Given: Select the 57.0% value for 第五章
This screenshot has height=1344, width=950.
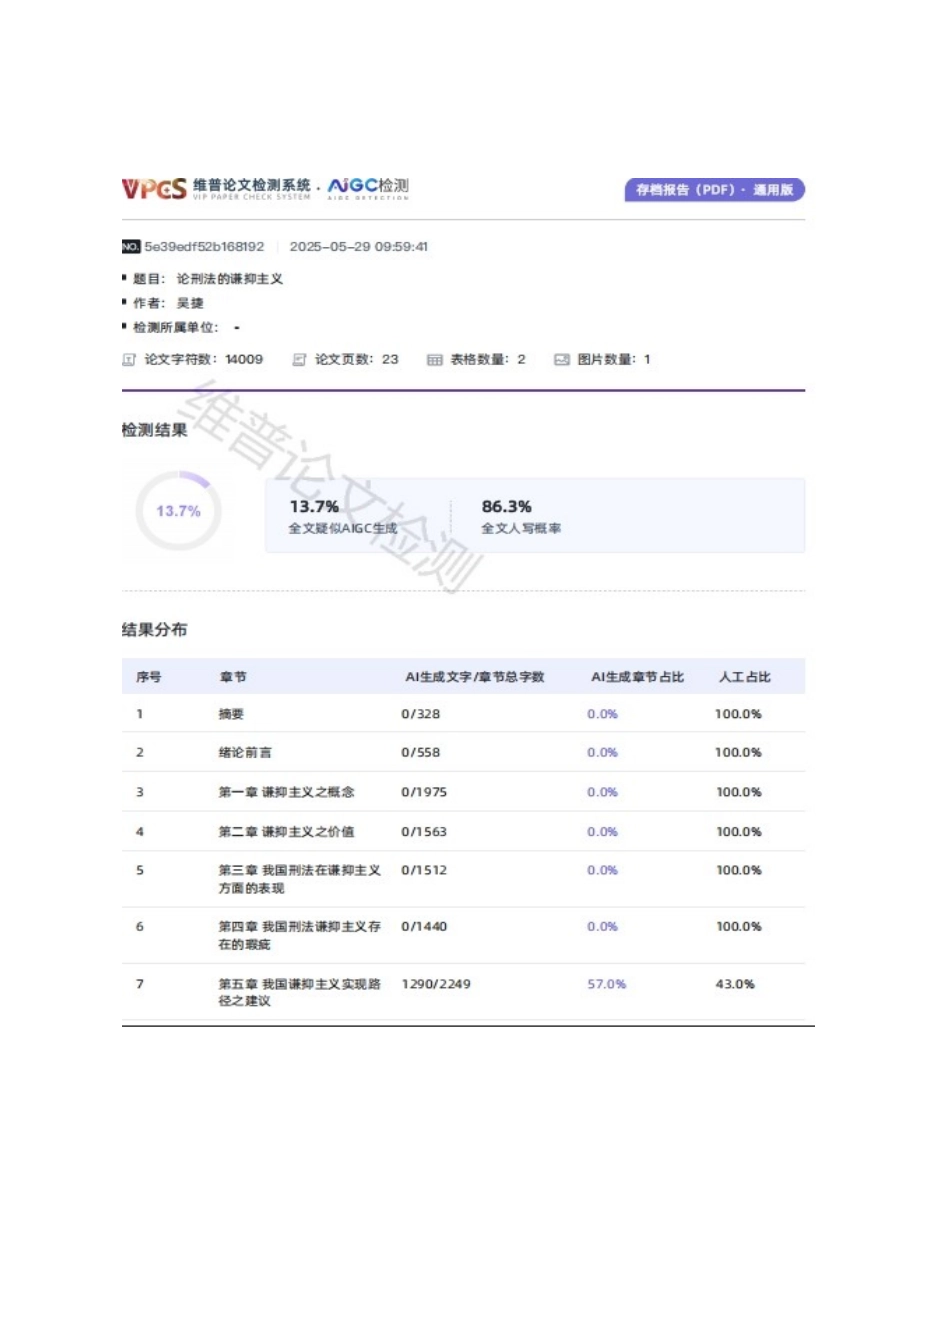Looking at the screenshot, I should (x=608, y=984).
